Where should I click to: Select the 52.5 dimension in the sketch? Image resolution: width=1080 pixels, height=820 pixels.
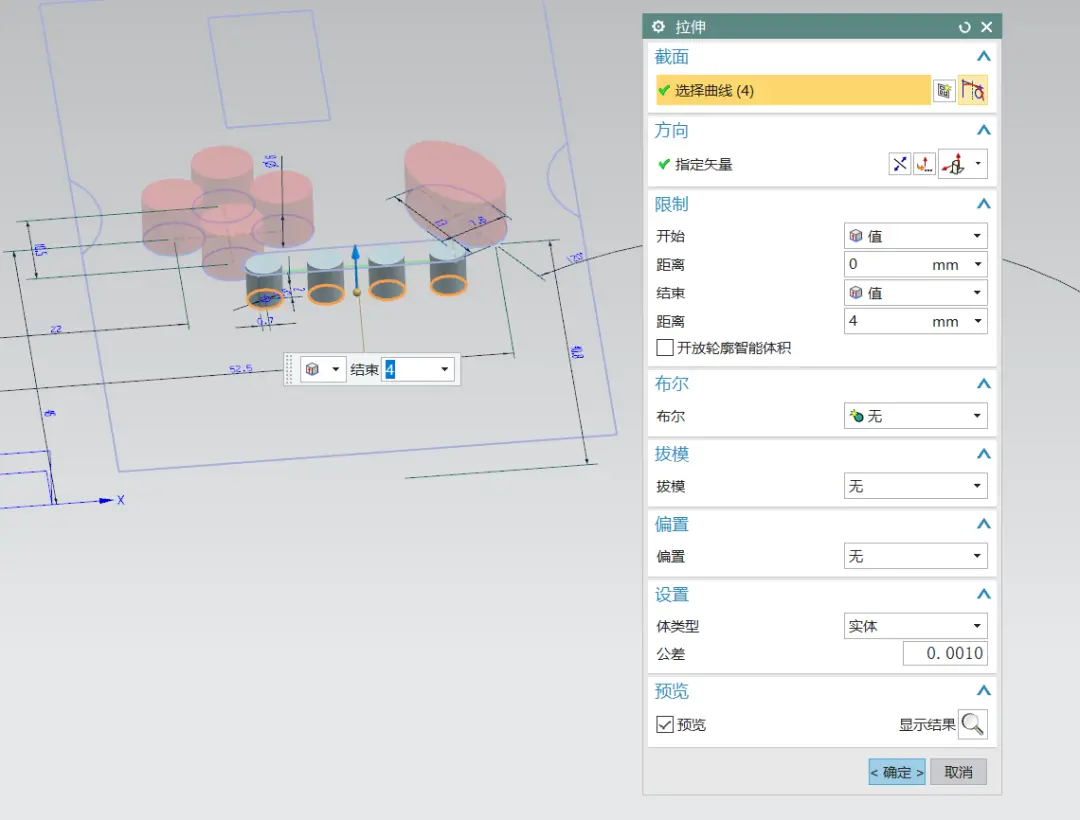click(240, 369)
